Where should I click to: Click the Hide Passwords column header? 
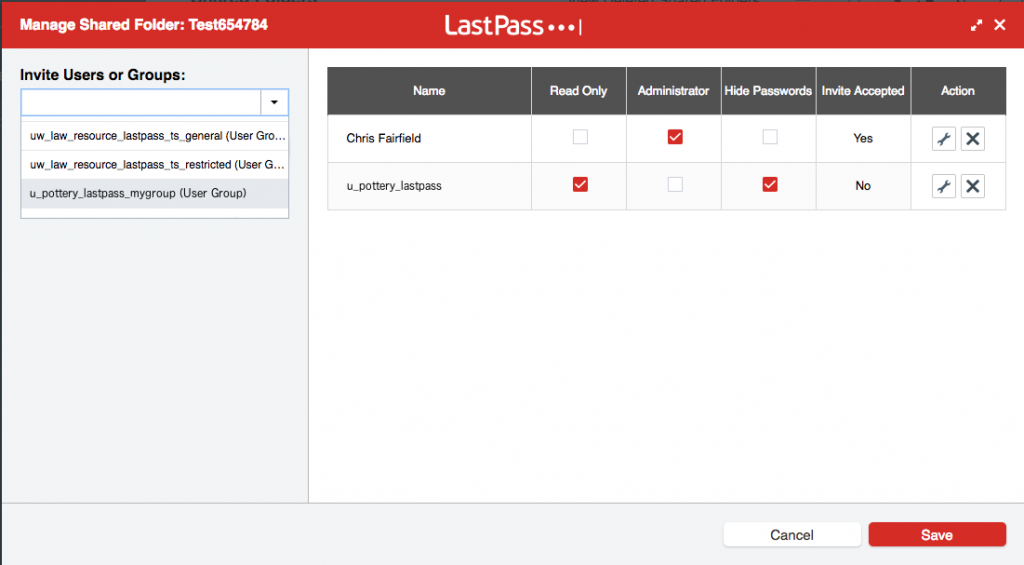pyautogui.click(x=768, y=91)
